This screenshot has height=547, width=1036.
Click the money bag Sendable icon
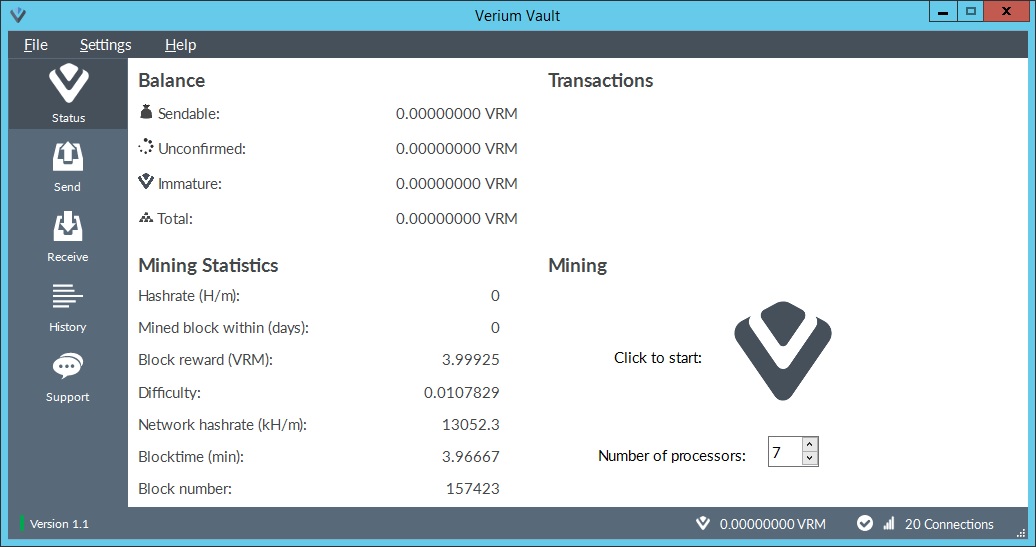click(146, 113)
